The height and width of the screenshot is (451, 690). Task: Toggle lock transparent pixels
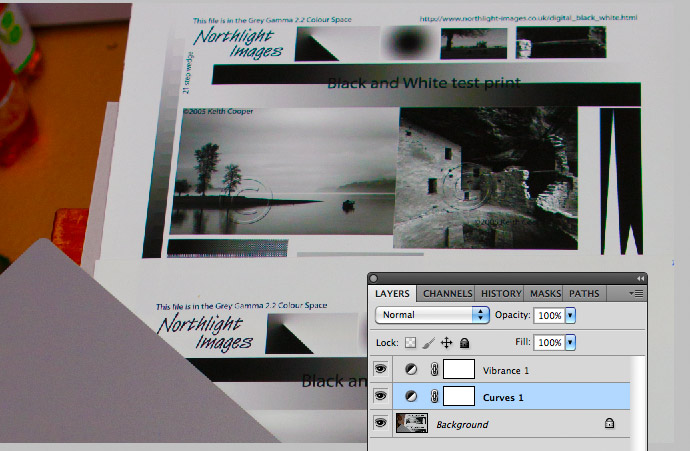coord(410,343)
